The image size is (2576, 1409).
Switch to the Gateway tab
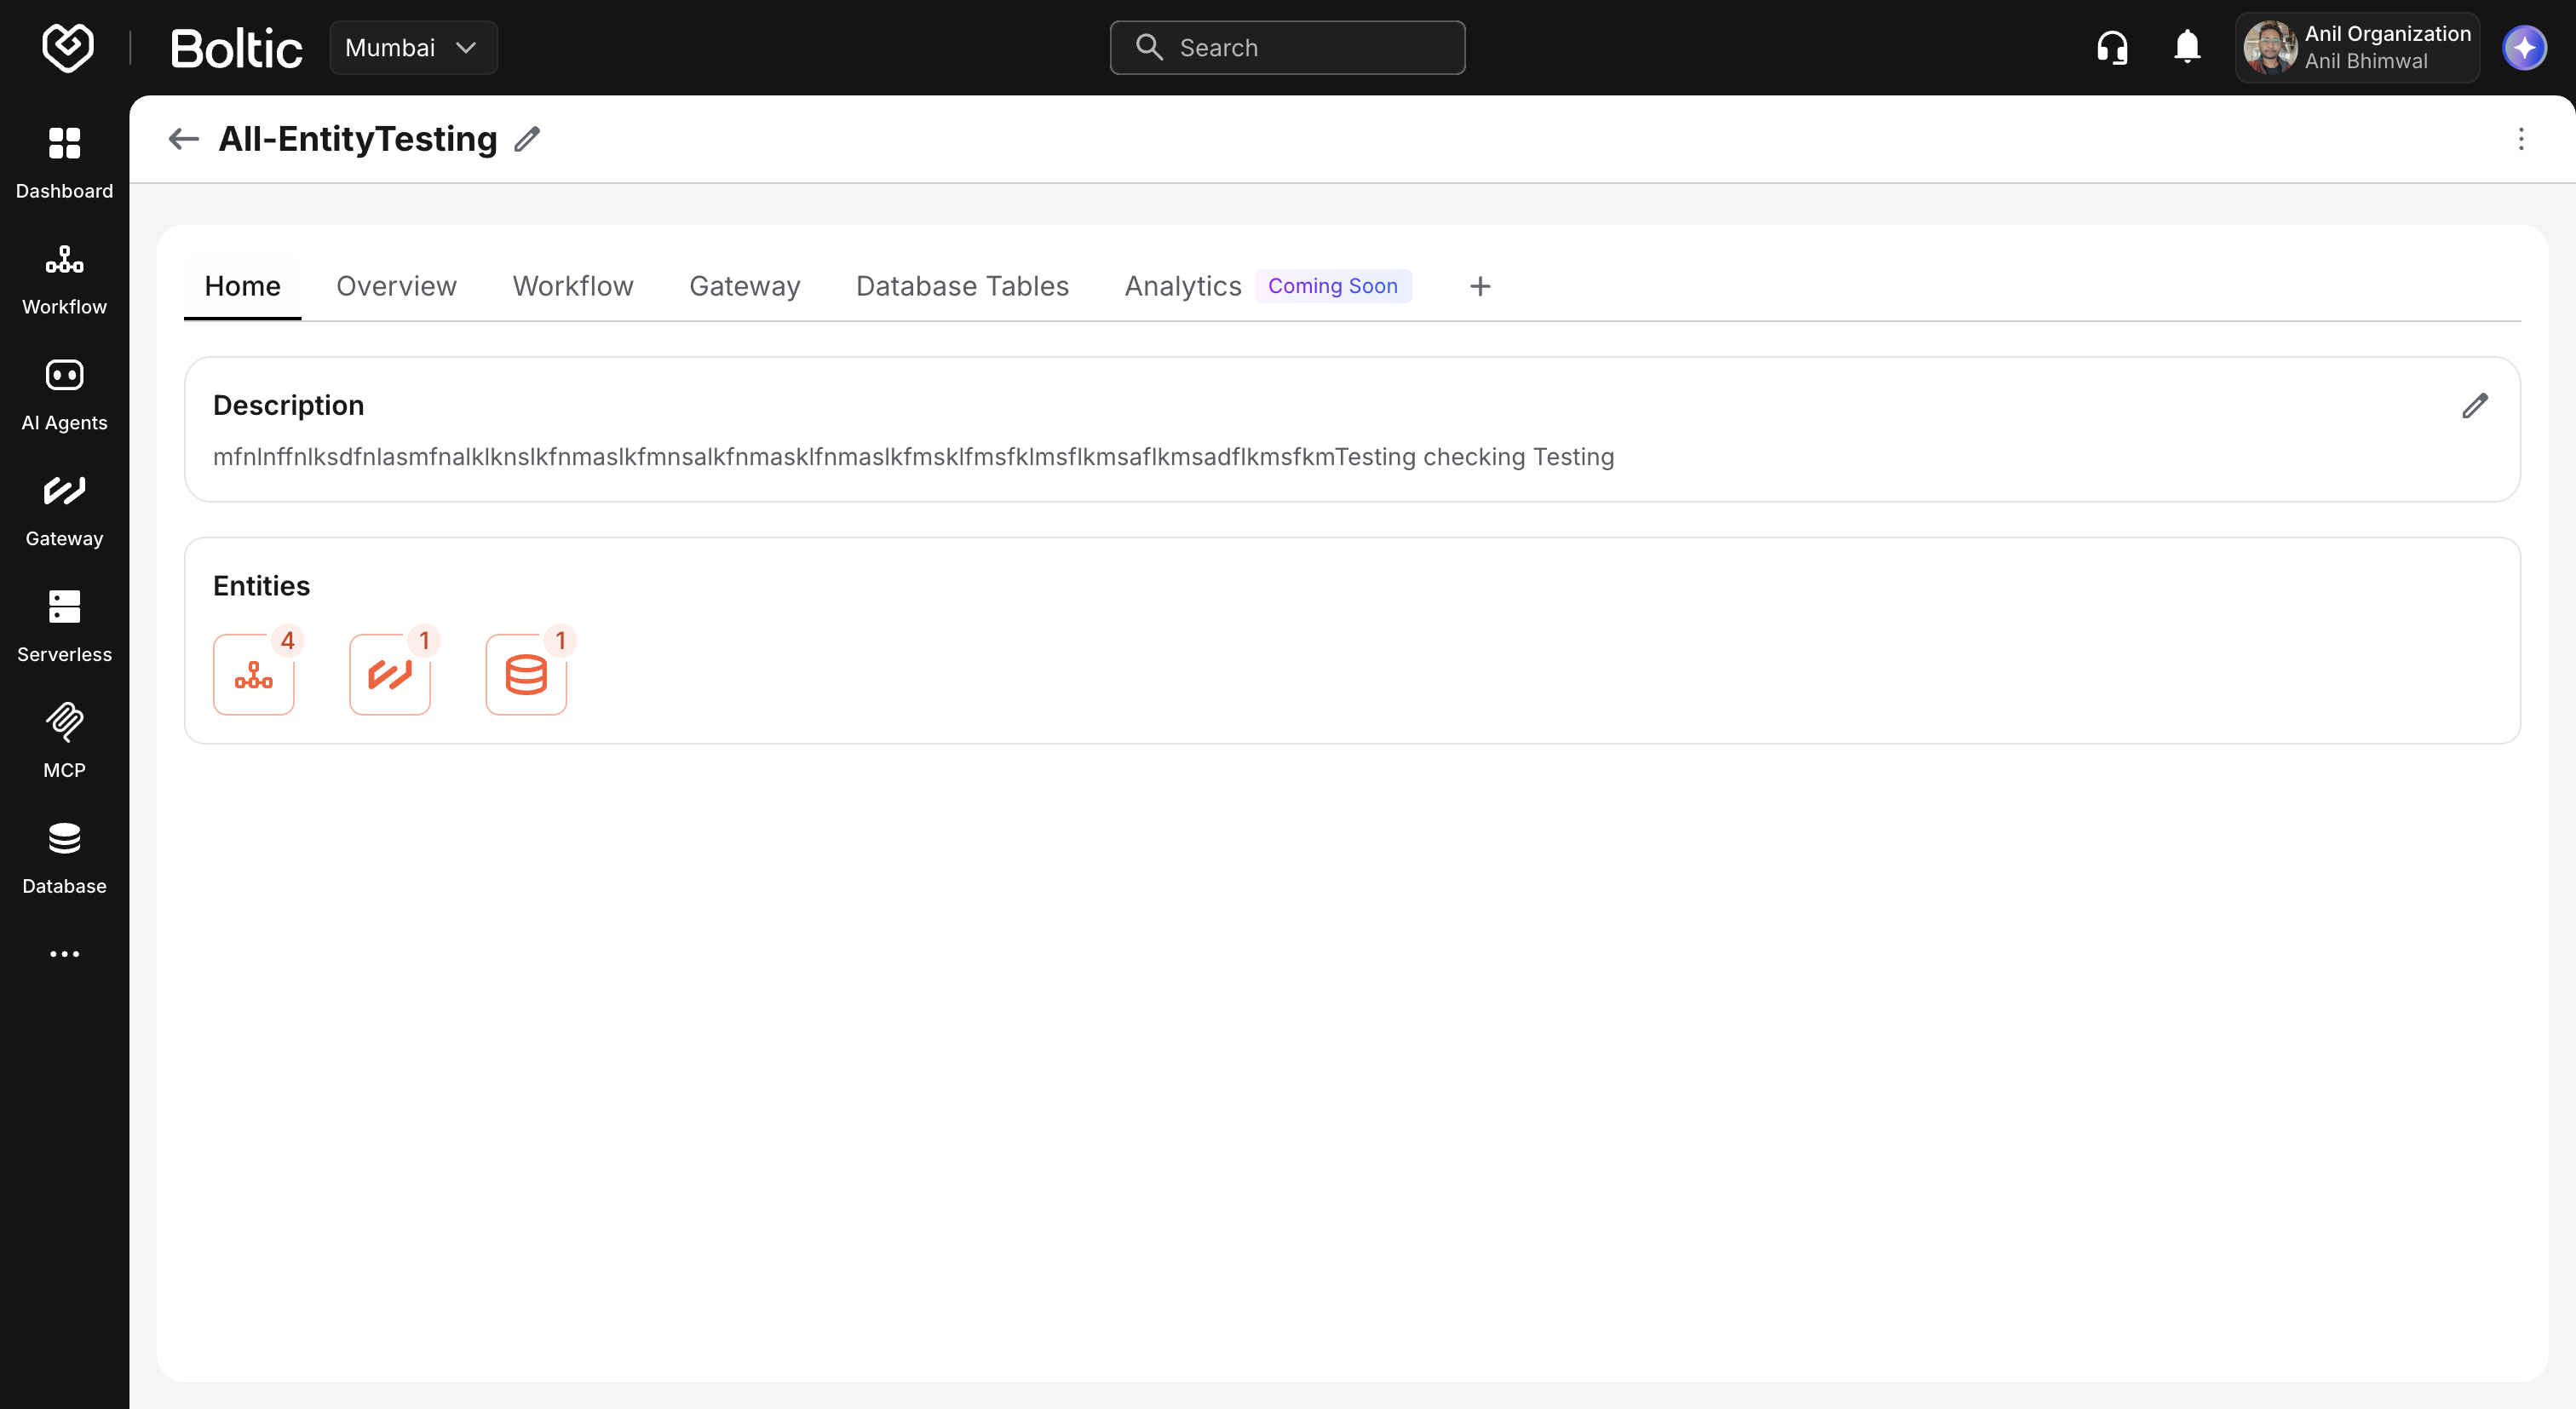(x=745, y=286)
